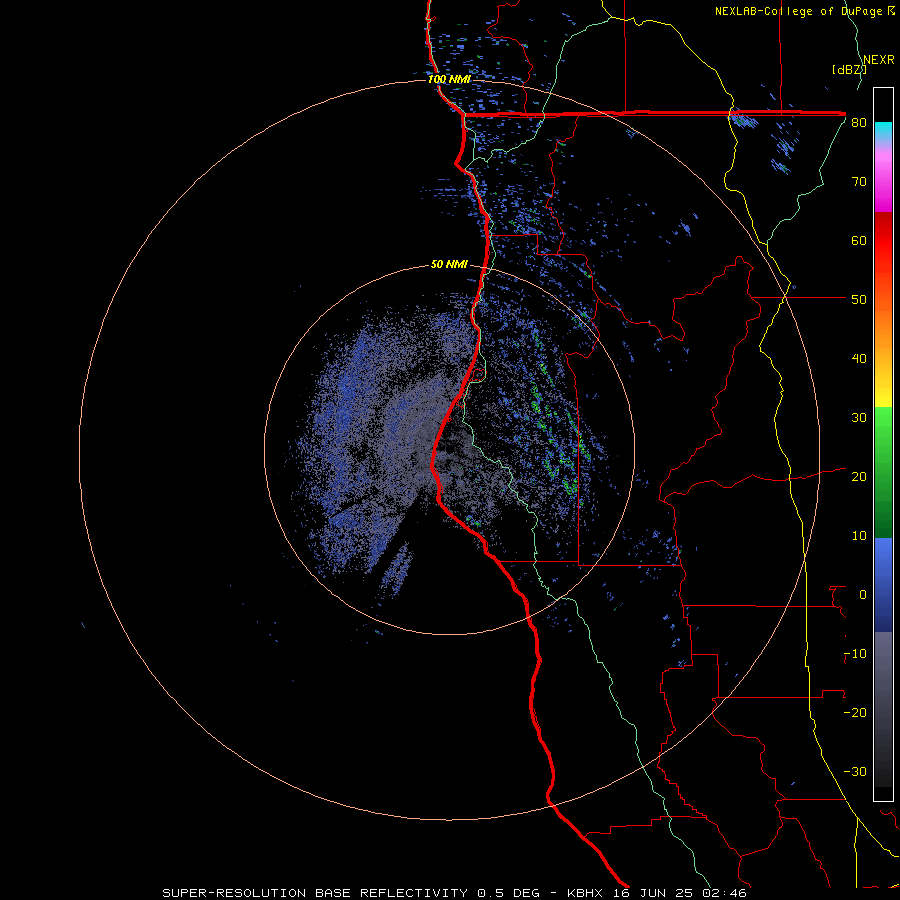
Task: Click the NEXR label above the color scale
Action: (879, 60)
